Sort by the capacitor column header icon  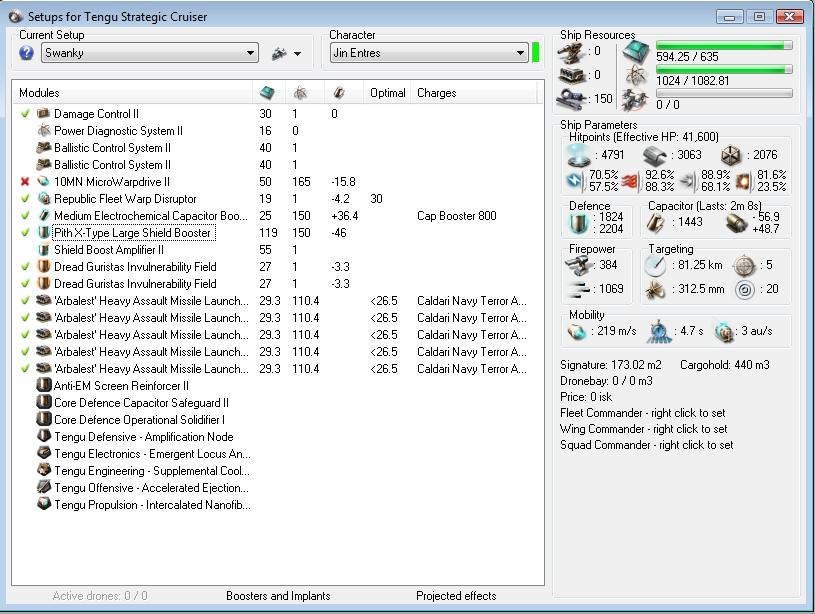(x=339, y=93)
